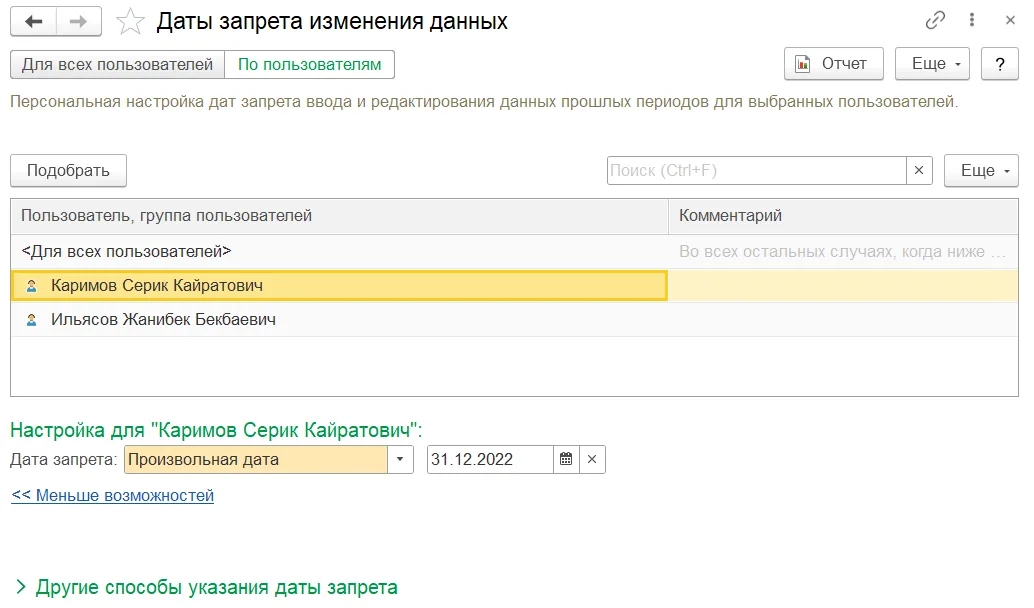This screenshot has height=608, width=1034.
Task: Click the 'Произвольная дата' combo box field
Action: (255, 460)
